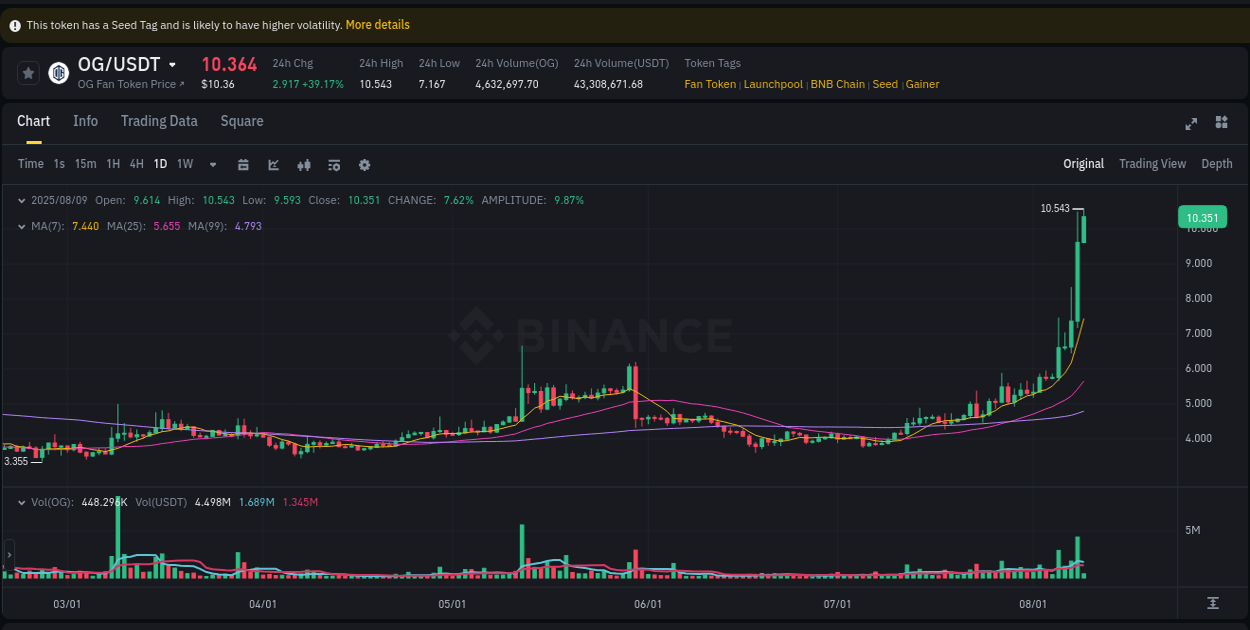Open the calendar date range picker

point(243,163)
